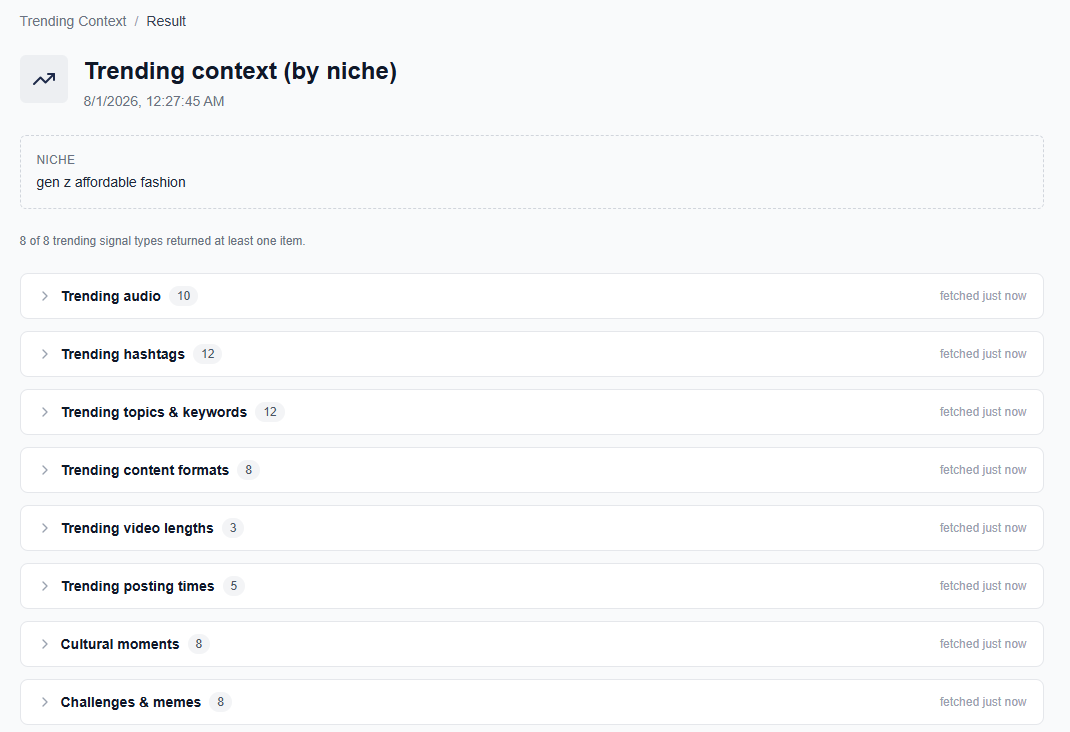Open the Trending posting times chevron
Screen dimensions: 1070x732
point(44,586)
